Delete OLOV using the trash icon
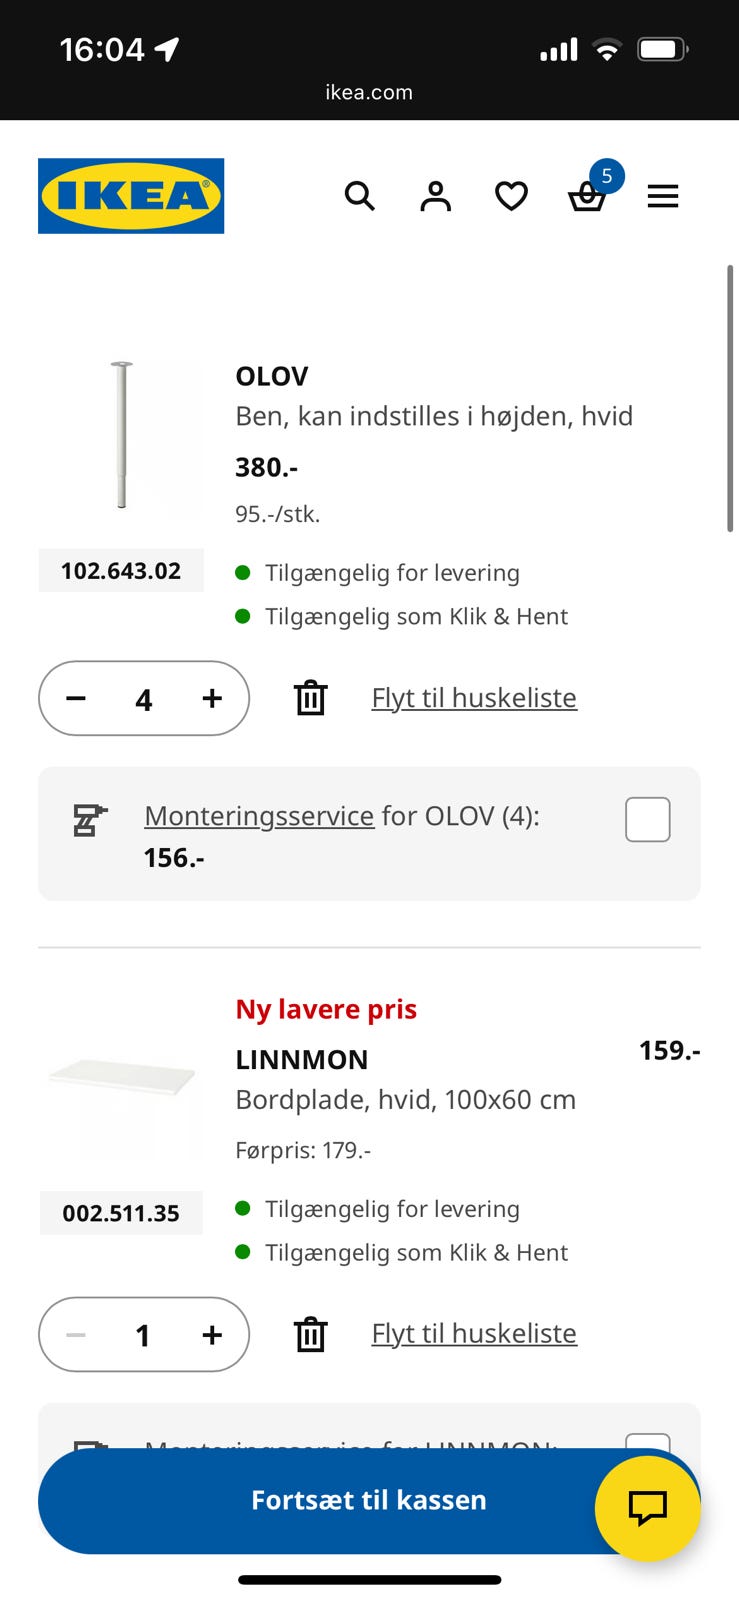The height and width of the screenshot is (1600, 739). (311, 698)
